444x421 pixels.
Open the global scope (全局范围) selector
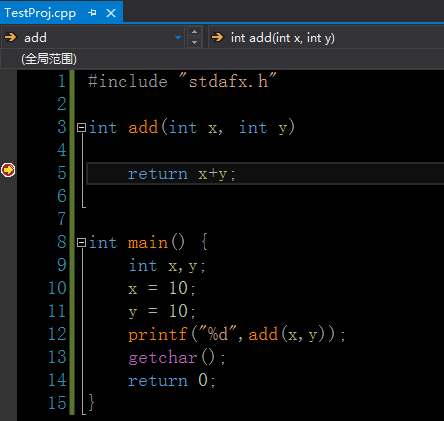coord(222,59)
